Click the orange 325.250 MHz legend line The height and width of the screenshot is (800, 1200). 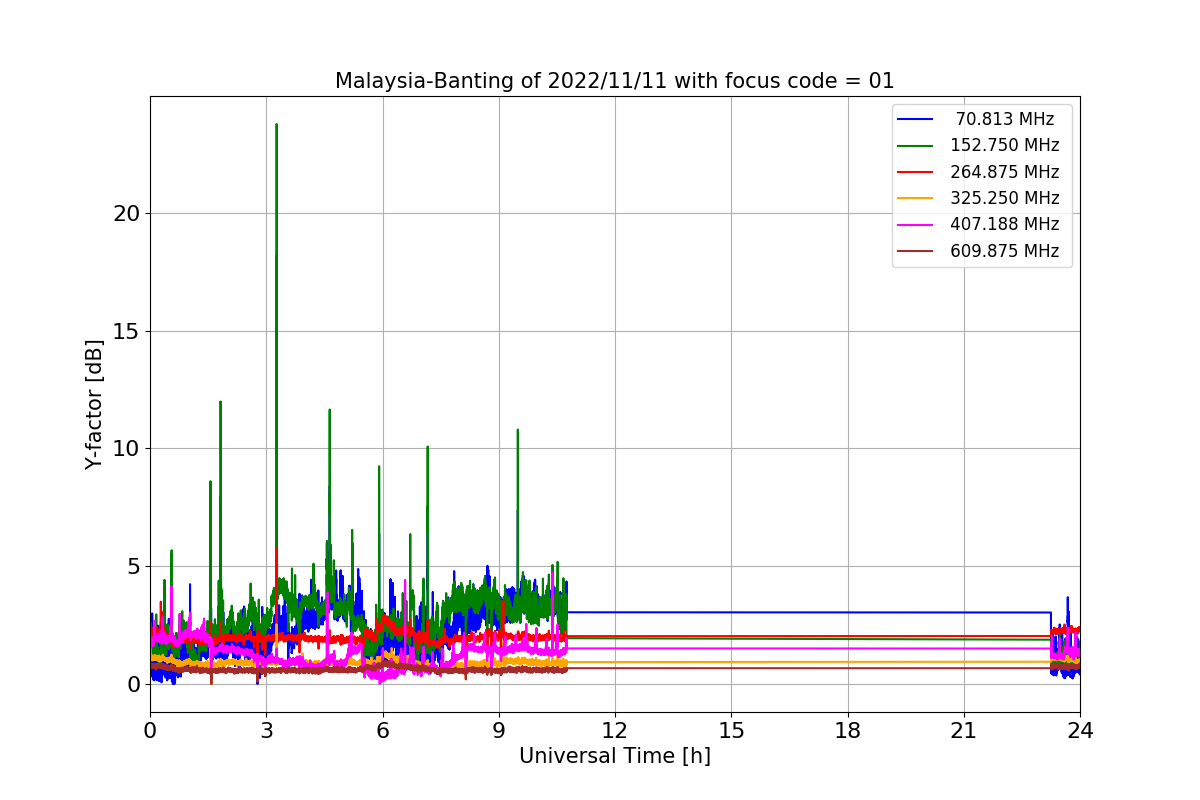pos(915,198)
